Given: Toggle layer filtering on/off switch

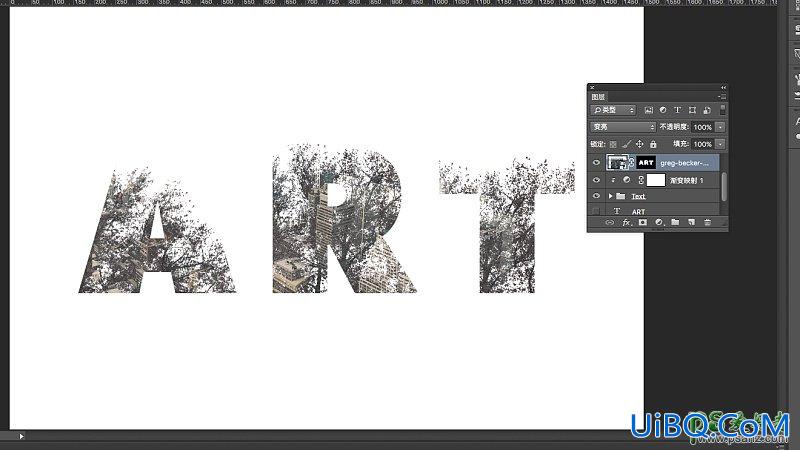Looking at the screenshot, I should click(722, 110).
